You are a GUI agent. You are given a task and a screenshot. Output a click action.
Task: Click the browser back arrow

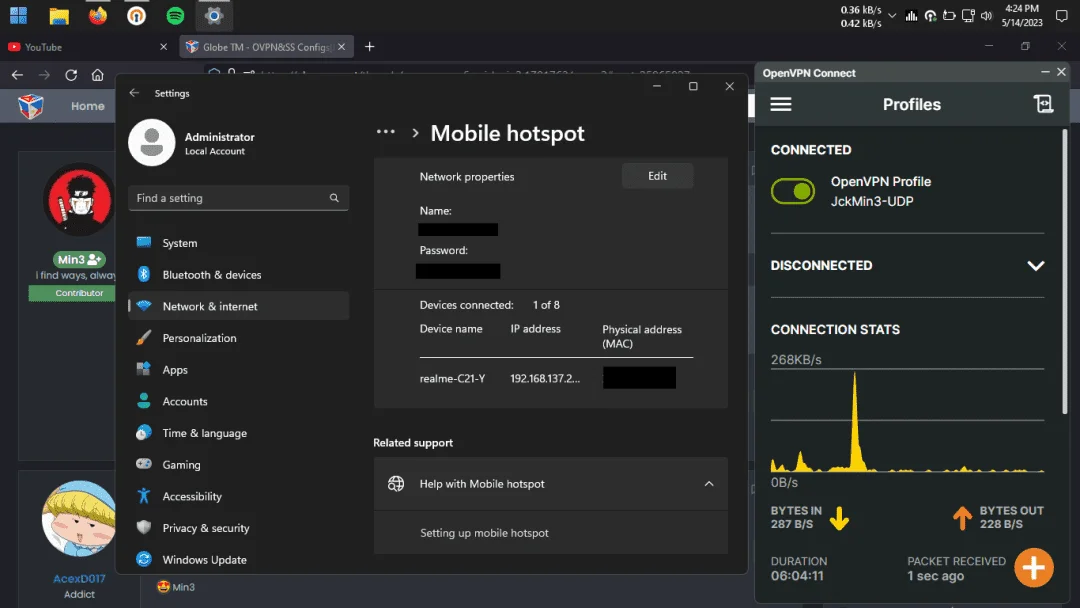point(17,75)
